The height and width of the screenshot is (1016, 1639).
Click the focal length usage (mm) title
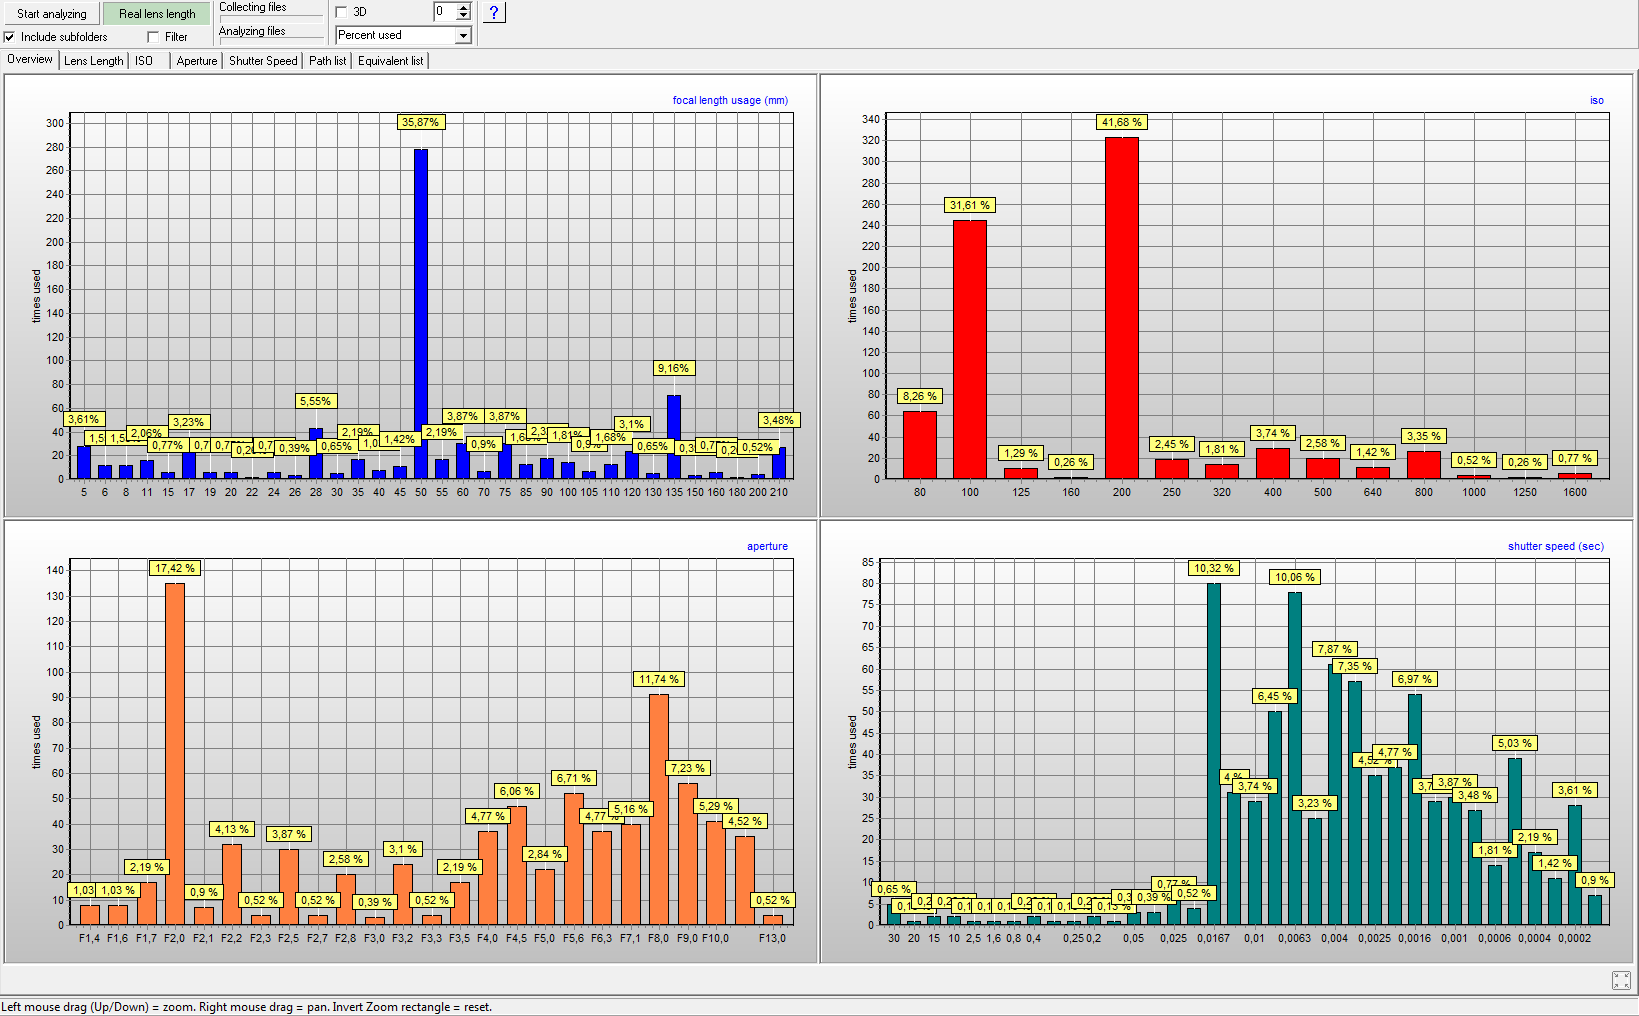coord(730,100)
